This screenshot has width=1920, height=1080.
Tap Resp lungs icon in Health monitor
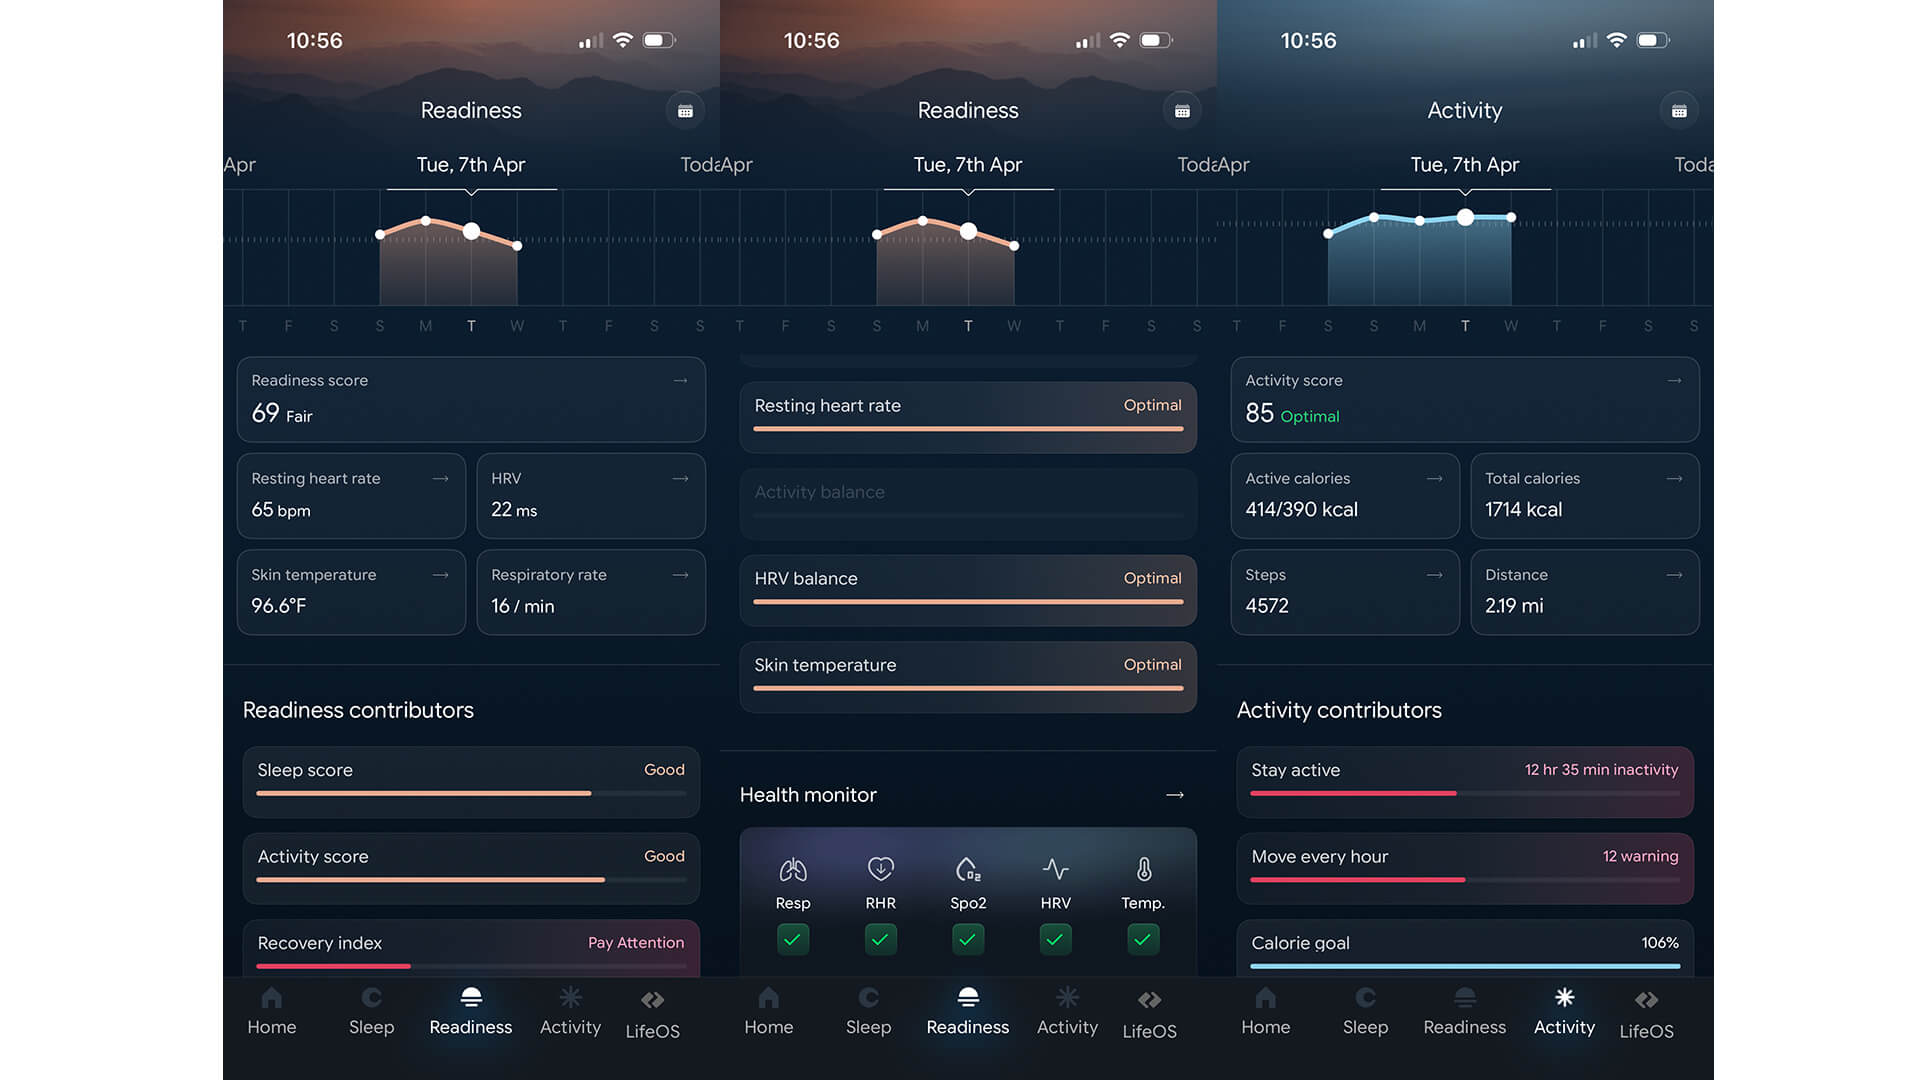tap(793, 869)
